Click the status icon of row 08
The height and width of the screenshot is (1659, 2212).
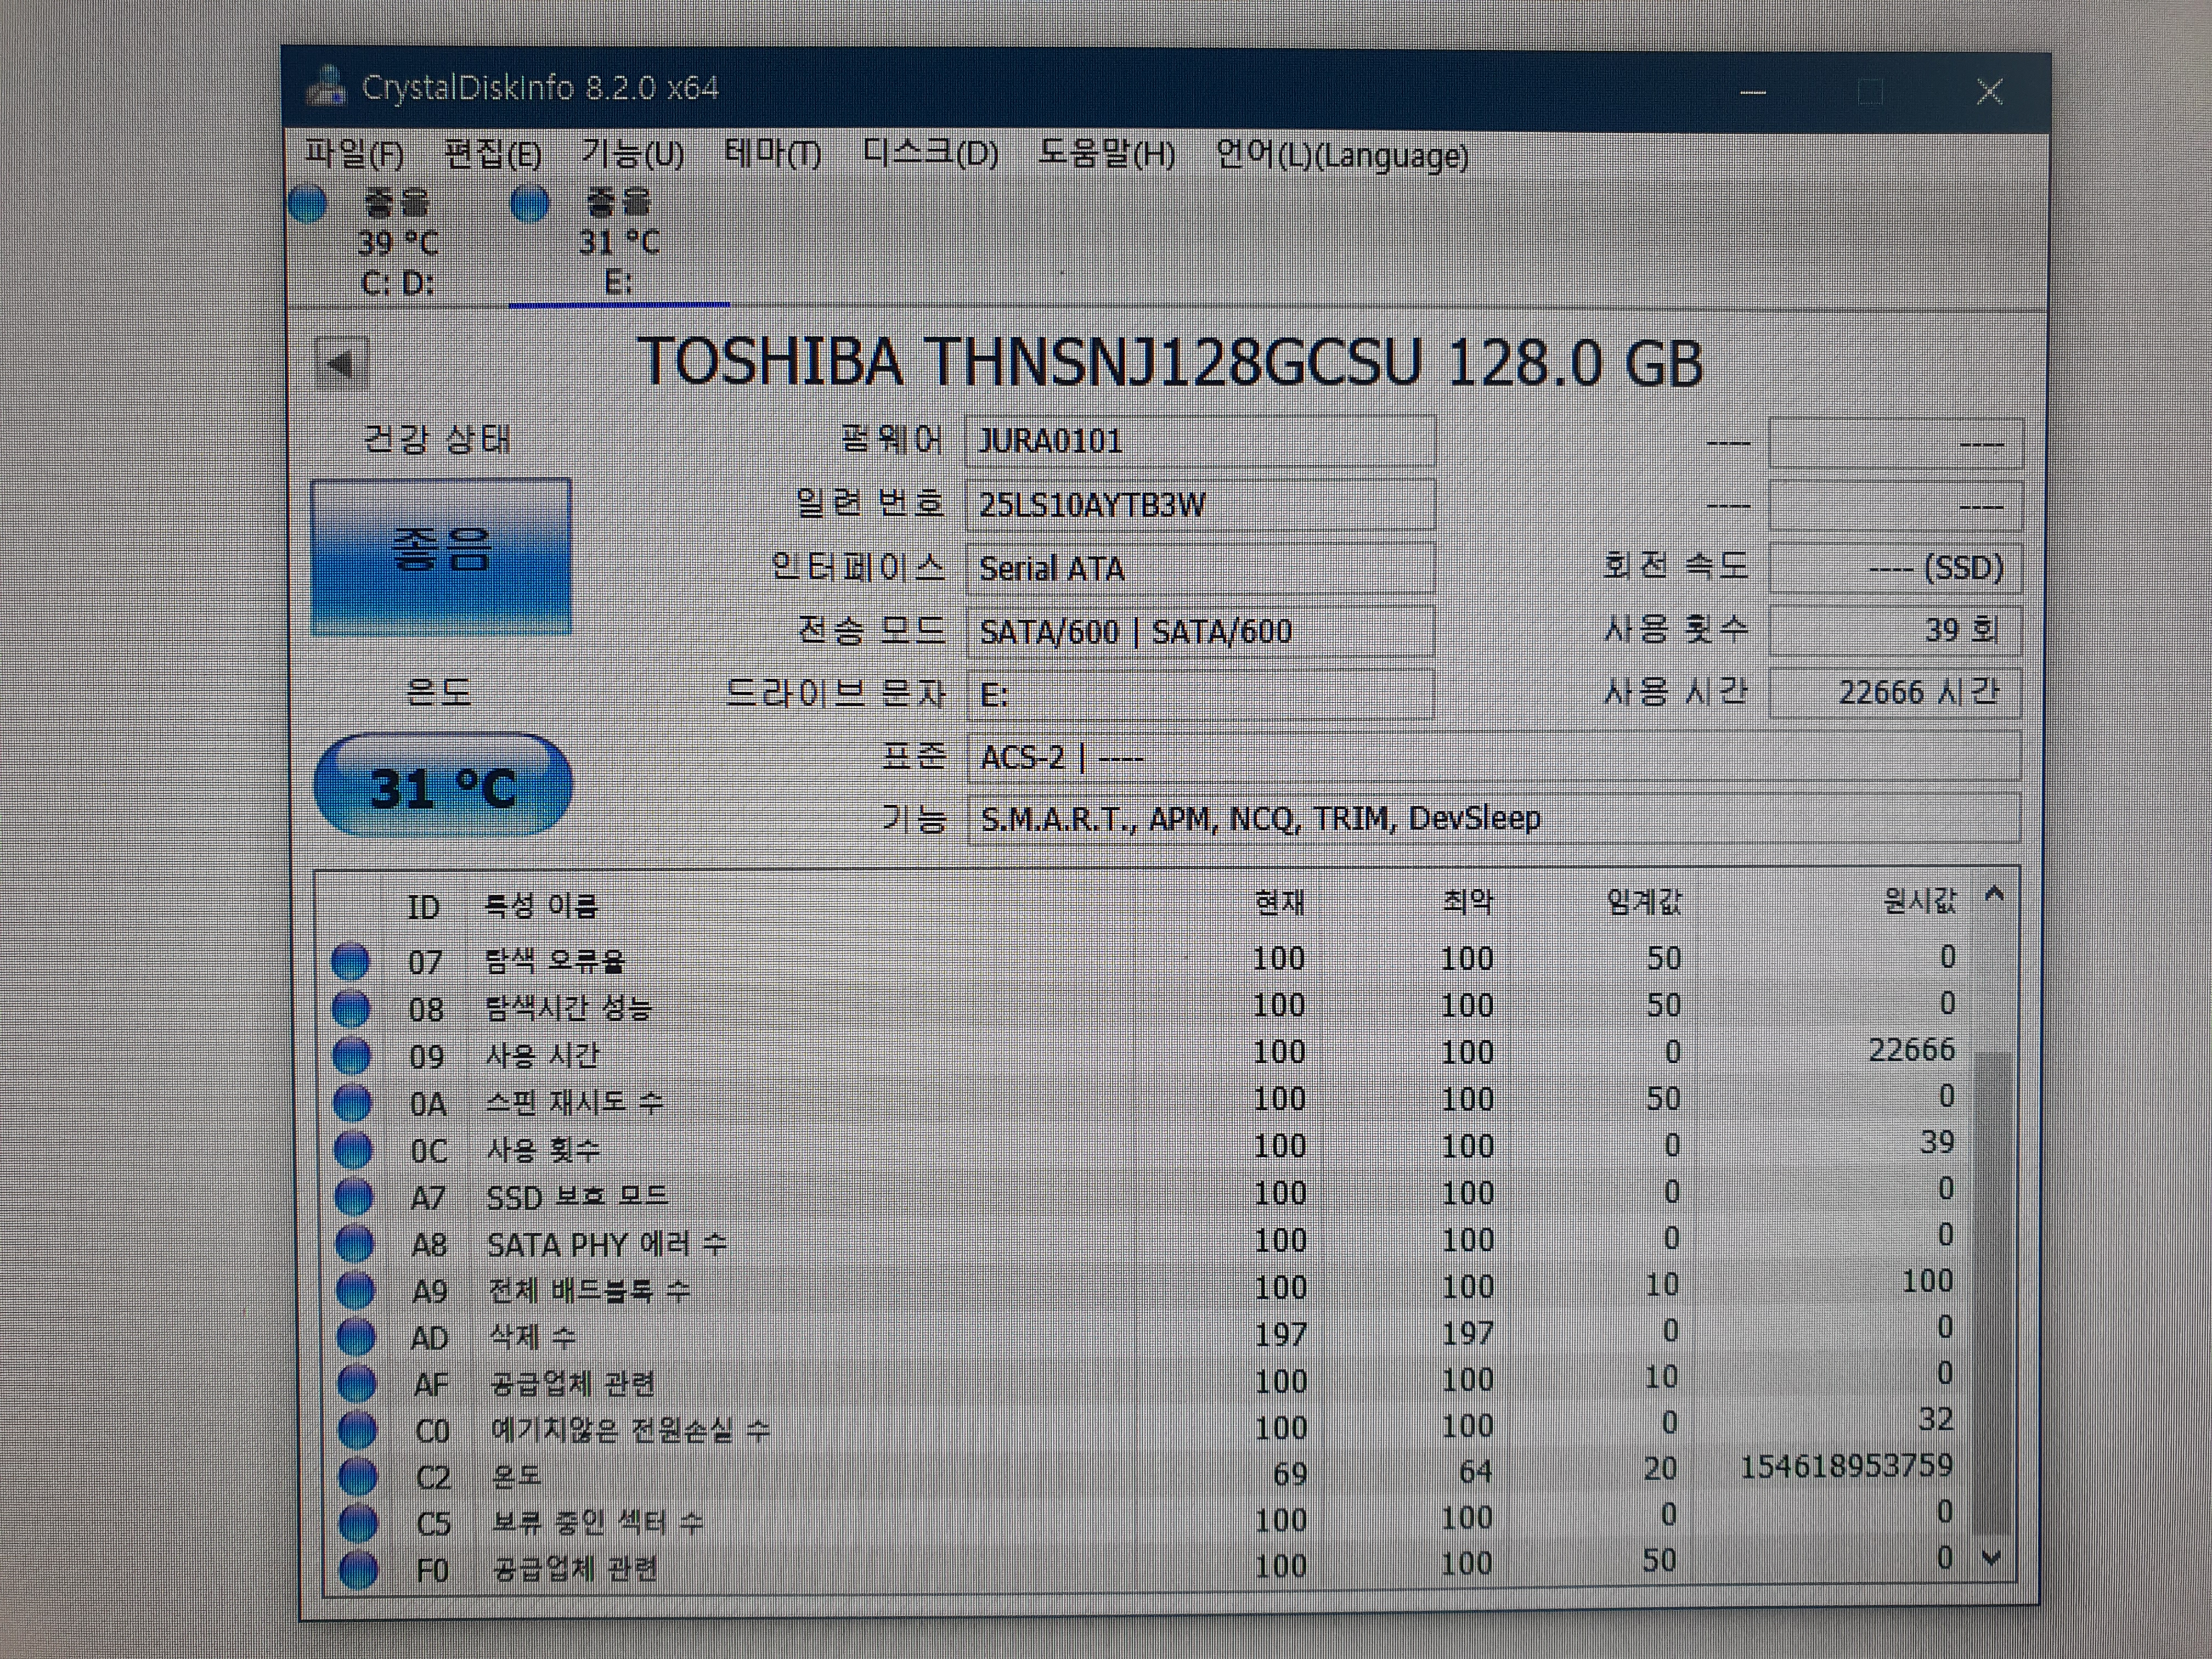351,1008
